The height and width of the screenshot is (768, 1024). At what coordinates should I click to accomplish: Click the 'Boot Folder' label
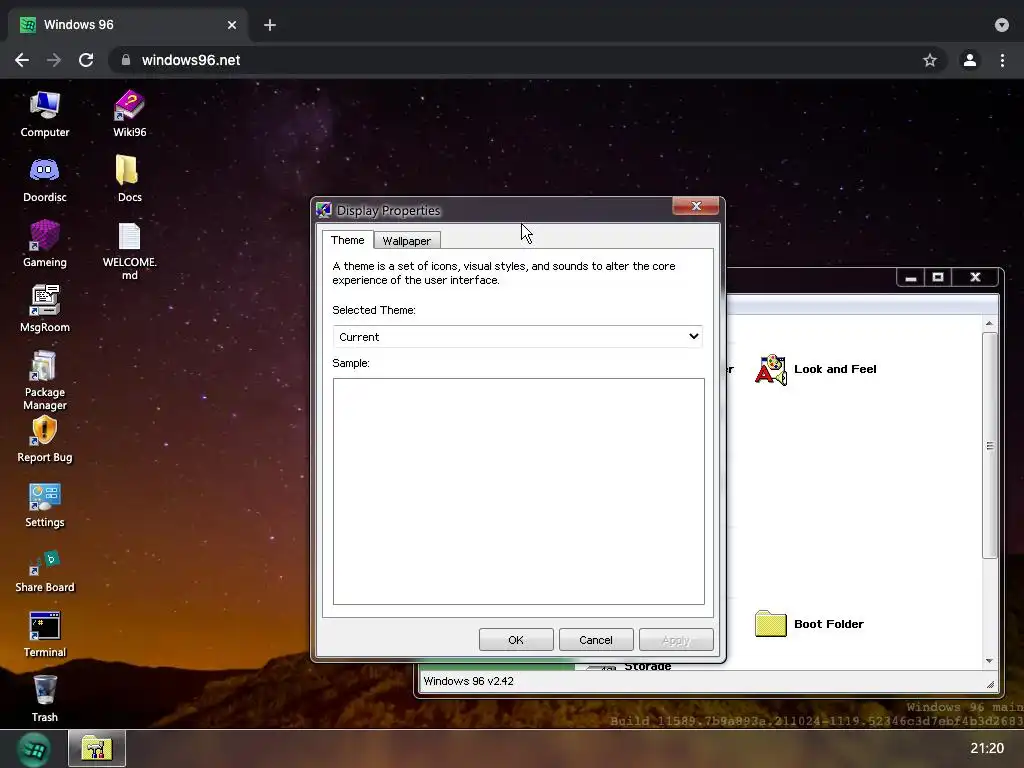[x=829, y=624]
